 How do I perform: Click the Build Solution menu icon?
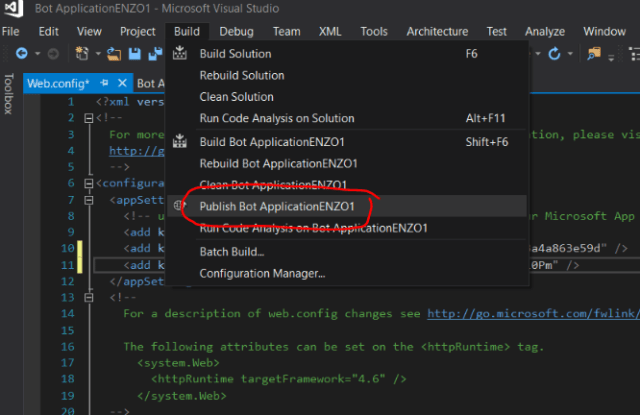[180, 53]
